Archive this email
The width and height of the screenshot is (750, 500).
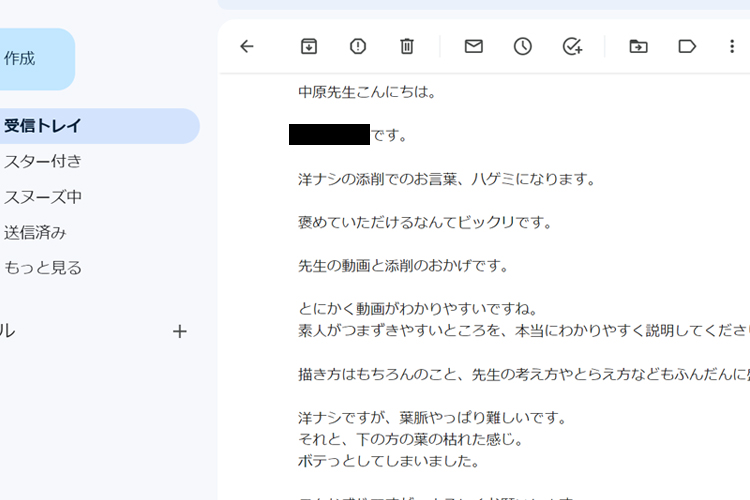pyautogui.click(x=309, y=46)
